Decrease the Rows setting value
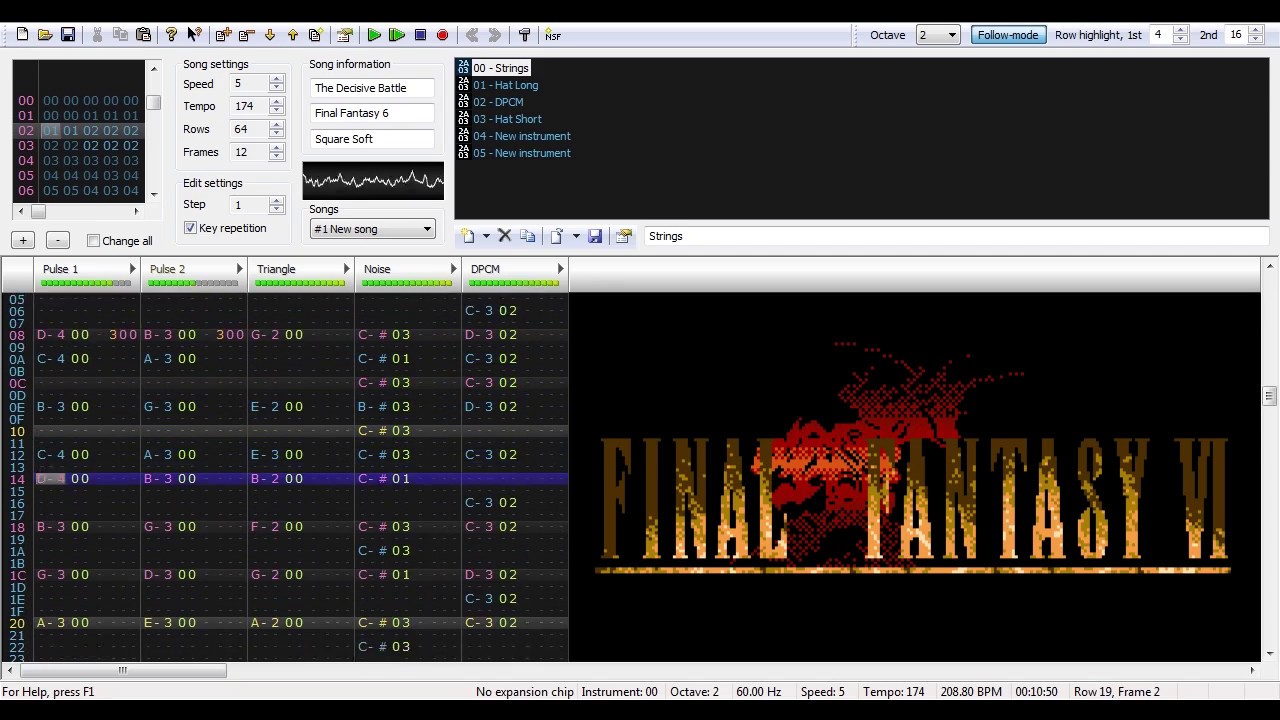The image size is (1280, 720). point(277,133)
